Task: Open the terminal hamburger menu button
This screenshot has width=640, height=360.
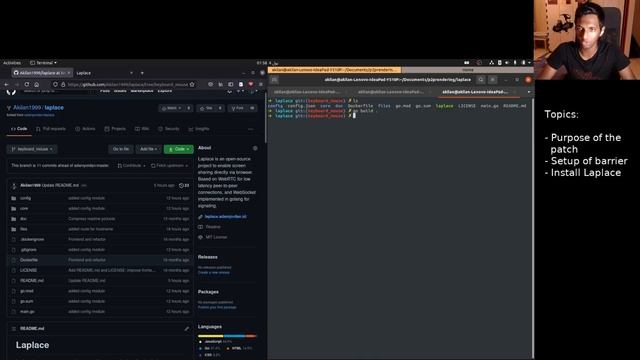Action: click(x=493, y=80)
